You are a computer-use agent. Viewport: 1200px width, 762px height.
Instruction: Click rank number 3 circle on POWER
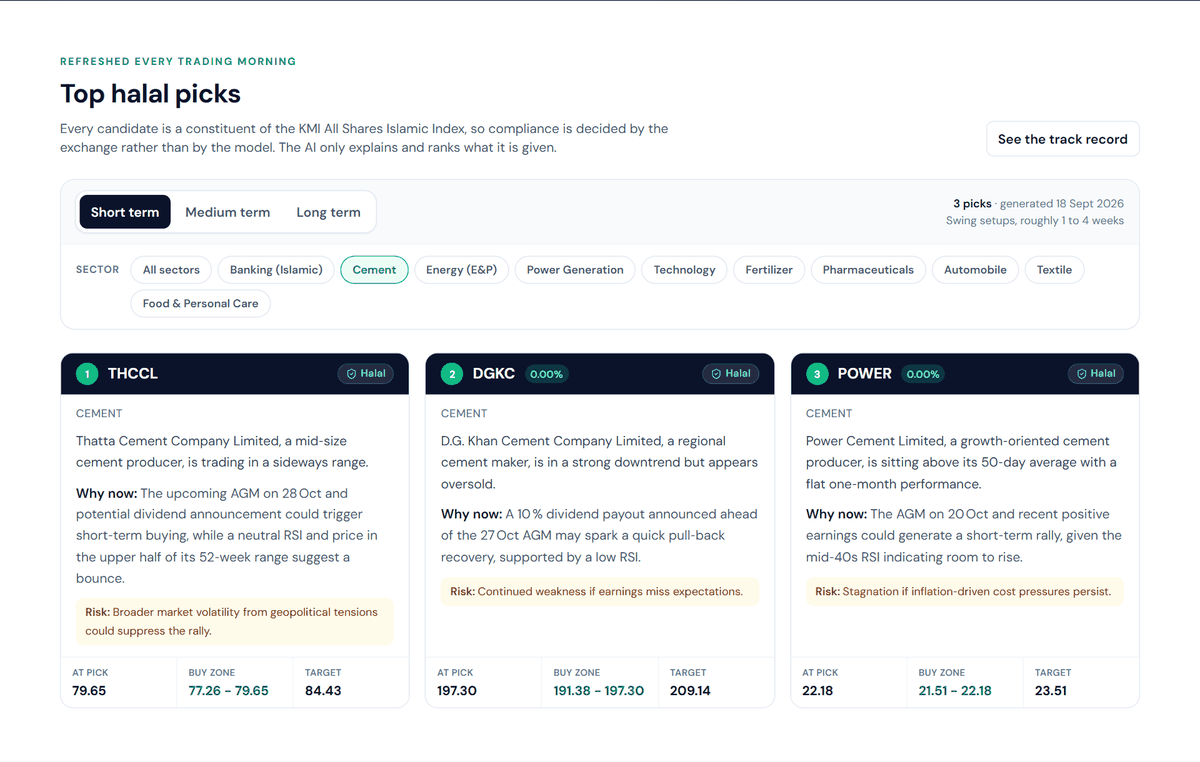817,374
